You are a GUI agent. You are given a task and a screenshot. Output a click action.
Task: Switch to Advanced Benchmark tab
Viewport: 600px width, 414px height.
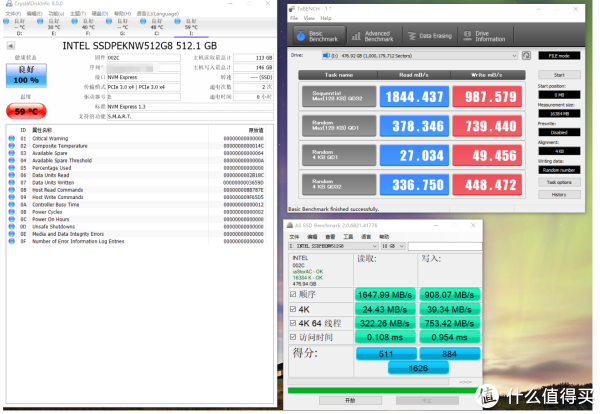coord(374,36)
